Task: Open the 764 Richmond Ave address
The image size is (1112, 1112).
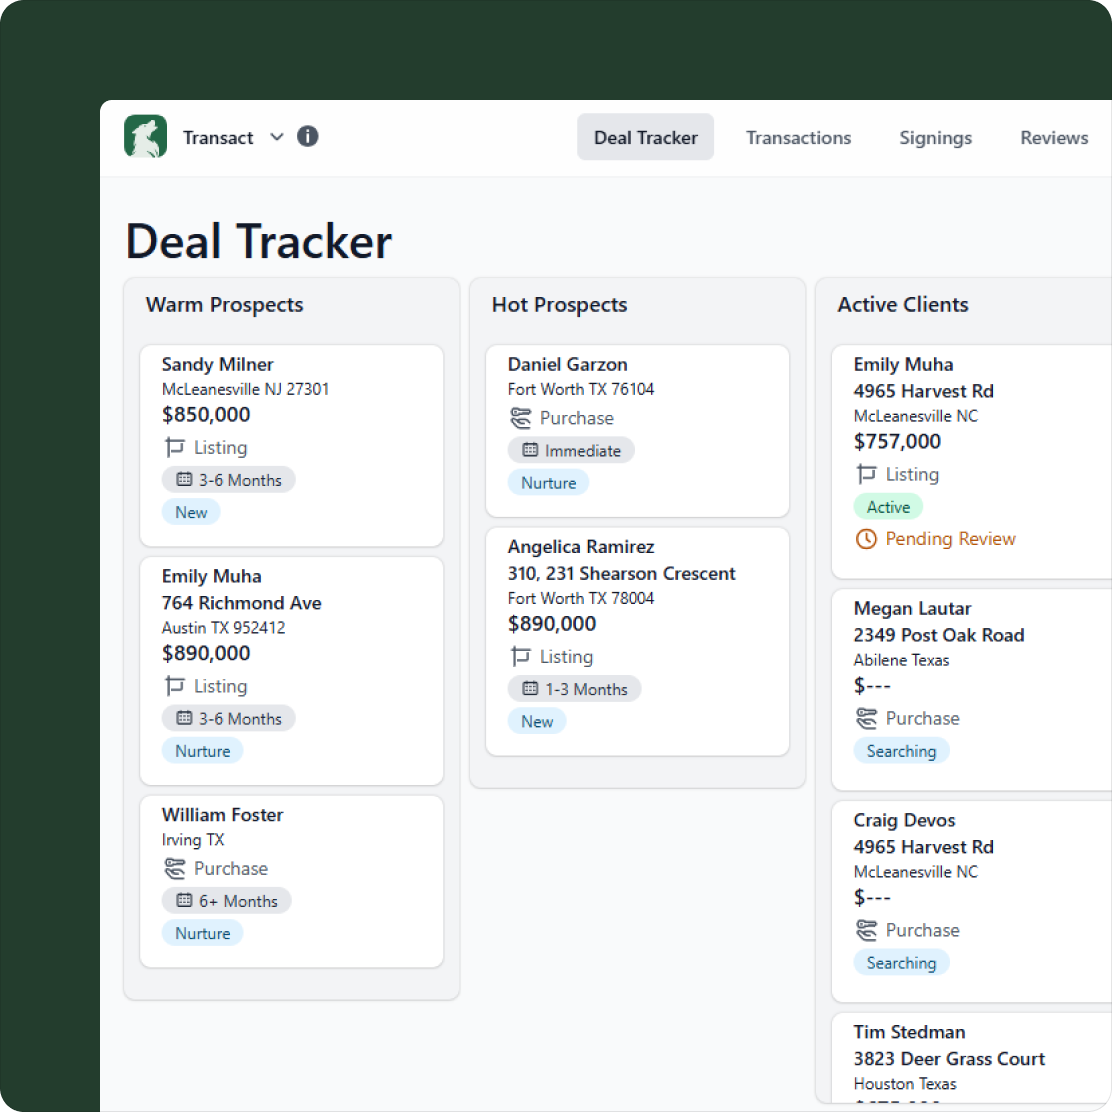Action: point(242,603)
